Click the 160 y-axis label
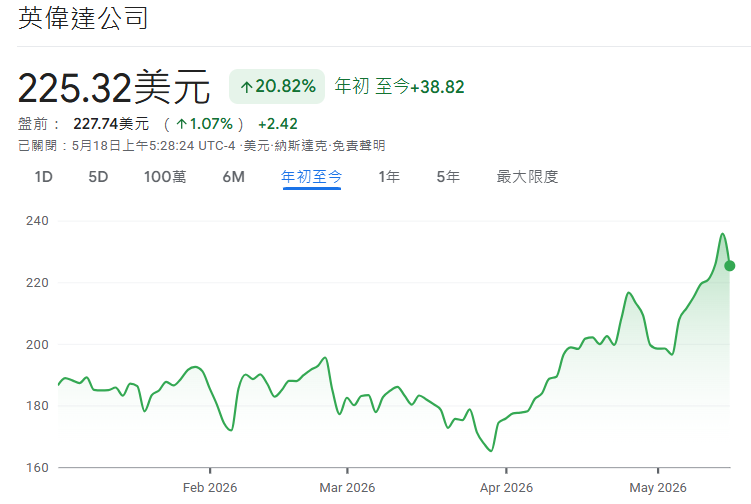Screen dimensions: 751x504 point(37,468)
